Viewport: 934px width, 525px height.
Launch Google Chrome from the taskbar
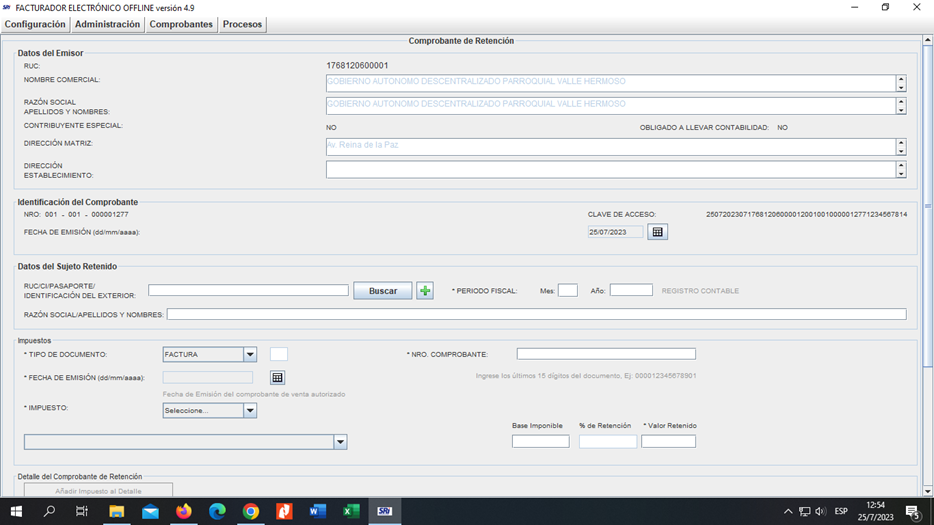251,511
